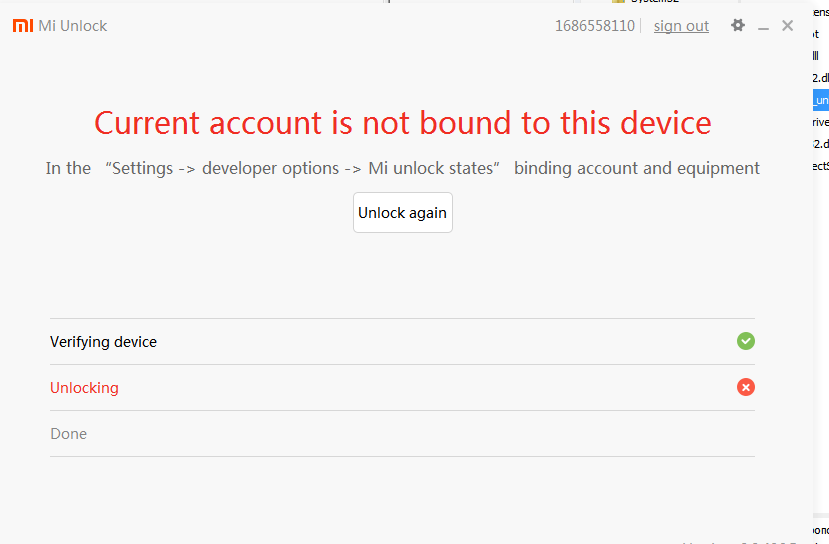Click the green check mark icon

746,341
